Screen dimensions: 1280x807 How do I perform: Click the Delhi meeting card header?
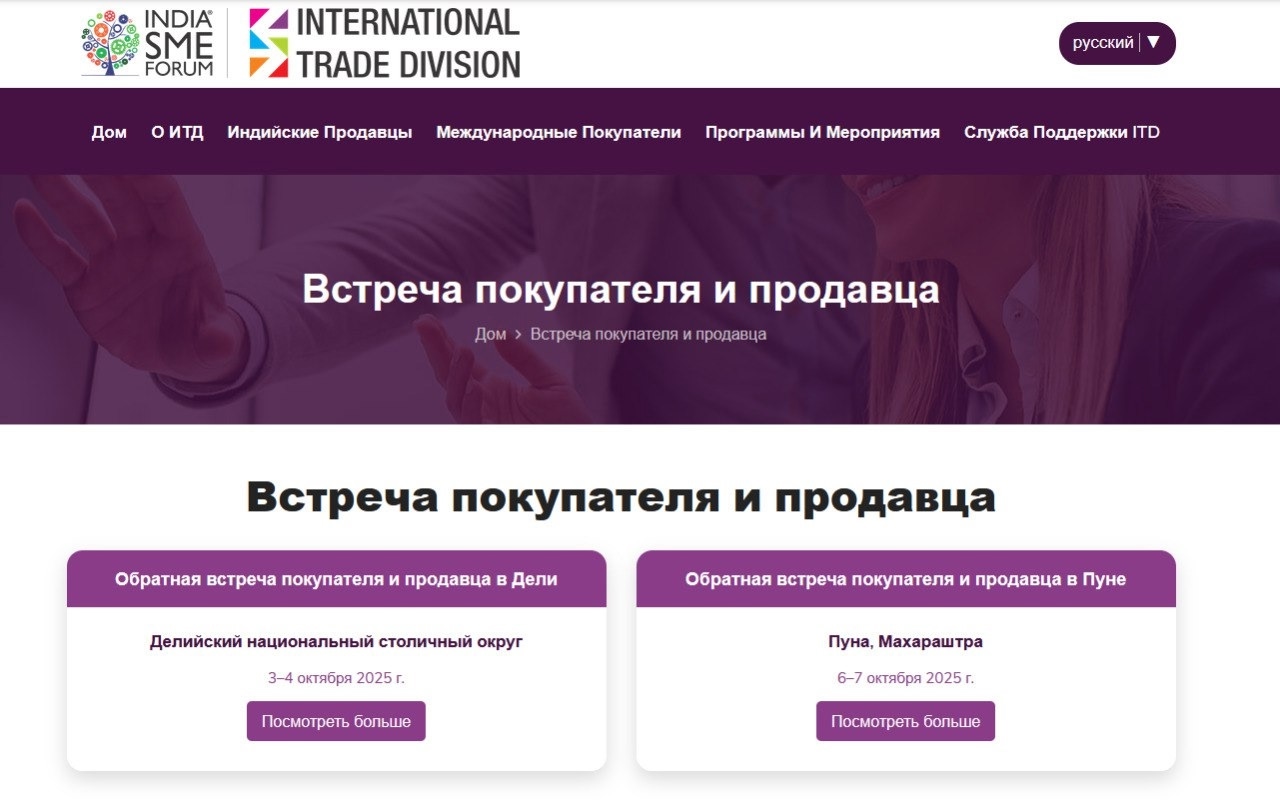[336, 579]
